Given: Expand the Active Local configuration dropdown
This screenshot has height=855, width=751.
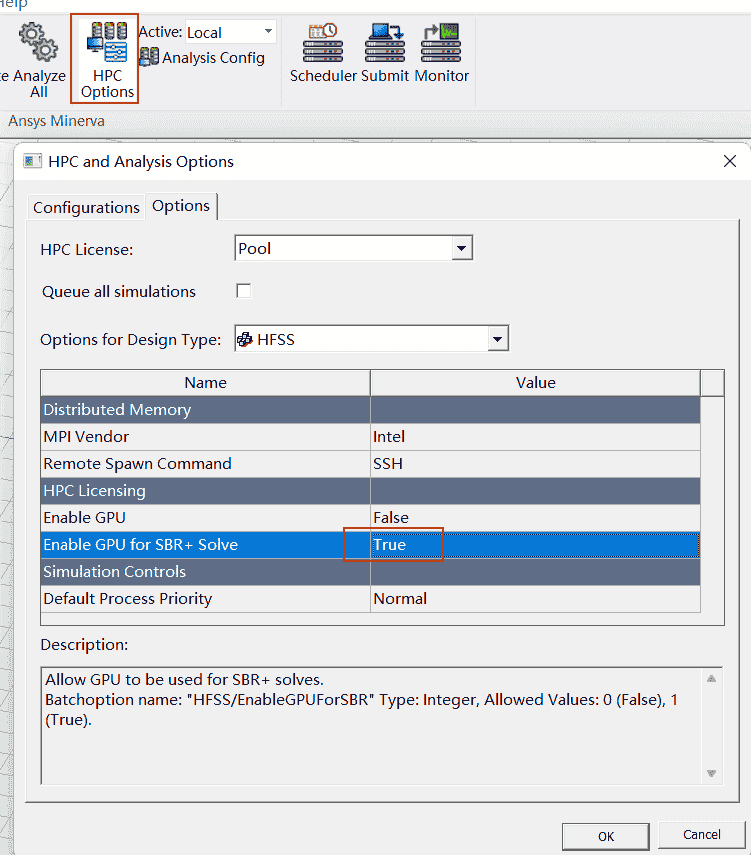Looking at the screenshot, I should (x=268, y=32).
